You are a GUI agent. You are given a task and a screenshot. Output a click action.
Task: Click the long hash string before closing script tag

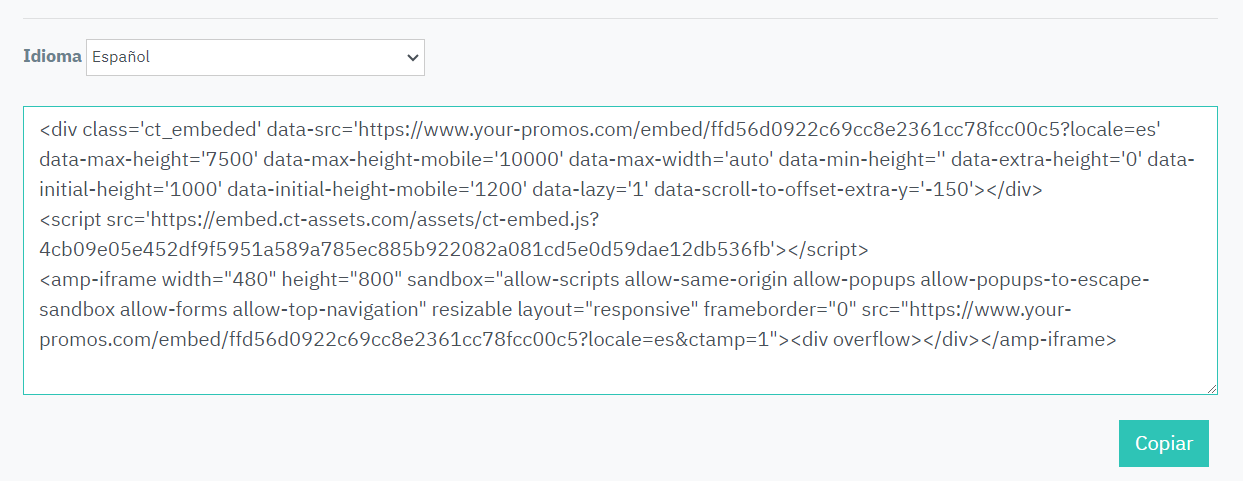coord(407,249)
